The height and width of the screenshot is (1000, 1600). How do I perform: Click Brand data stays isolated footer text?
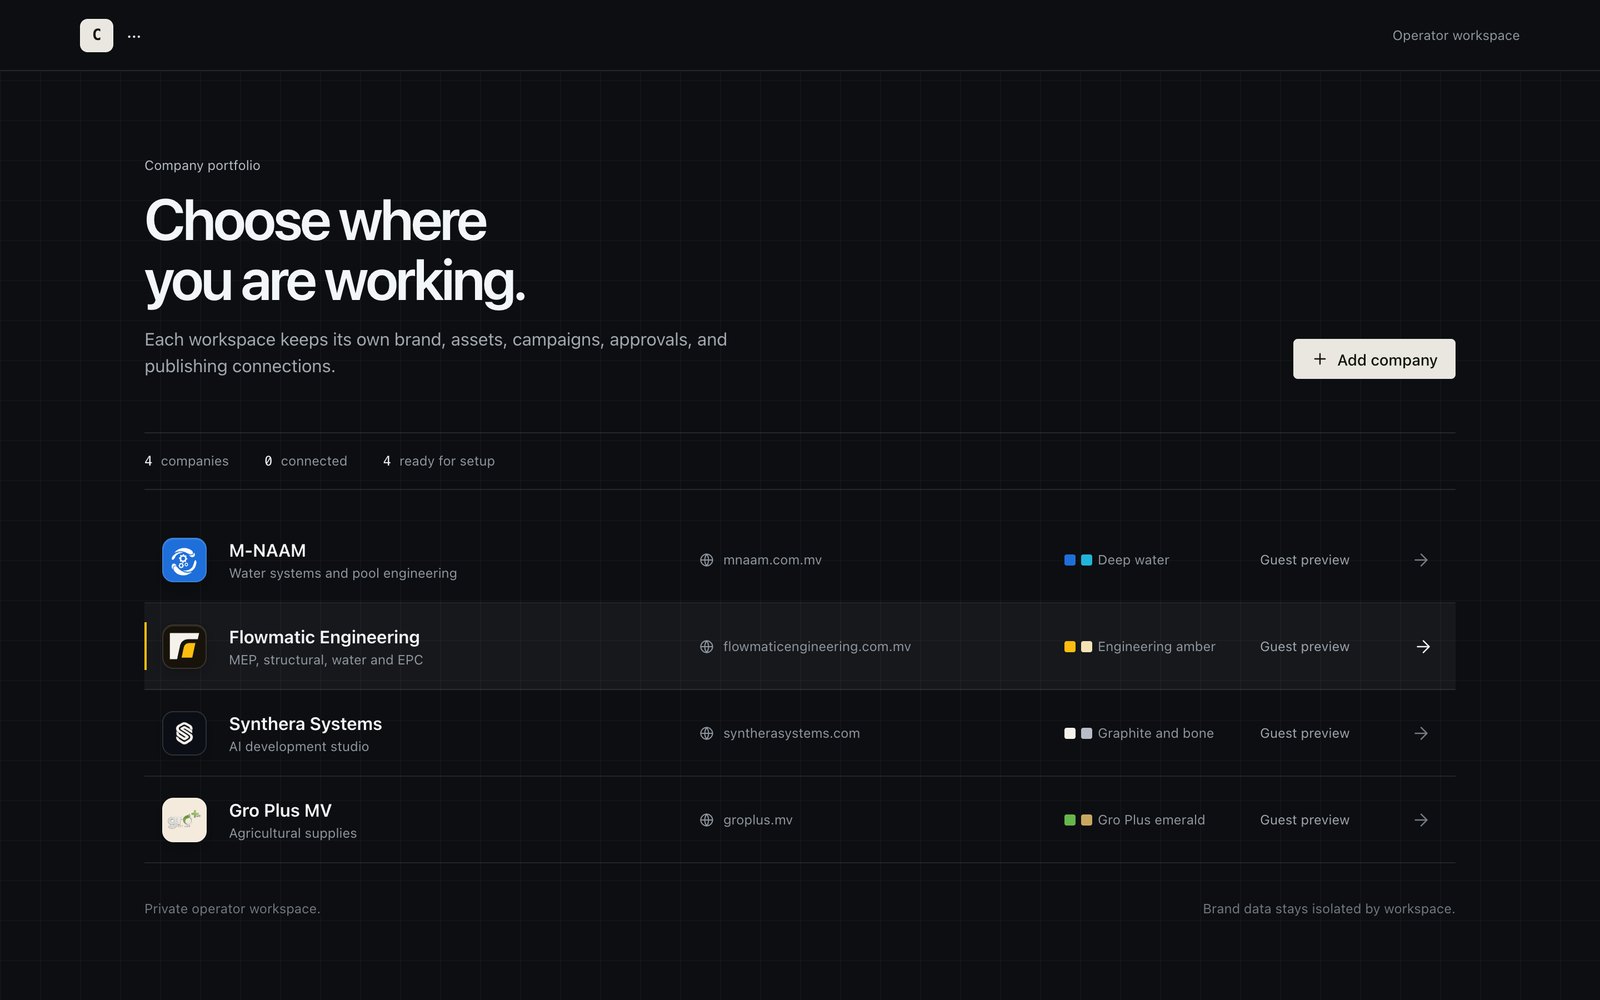[x=1328, y=909]
